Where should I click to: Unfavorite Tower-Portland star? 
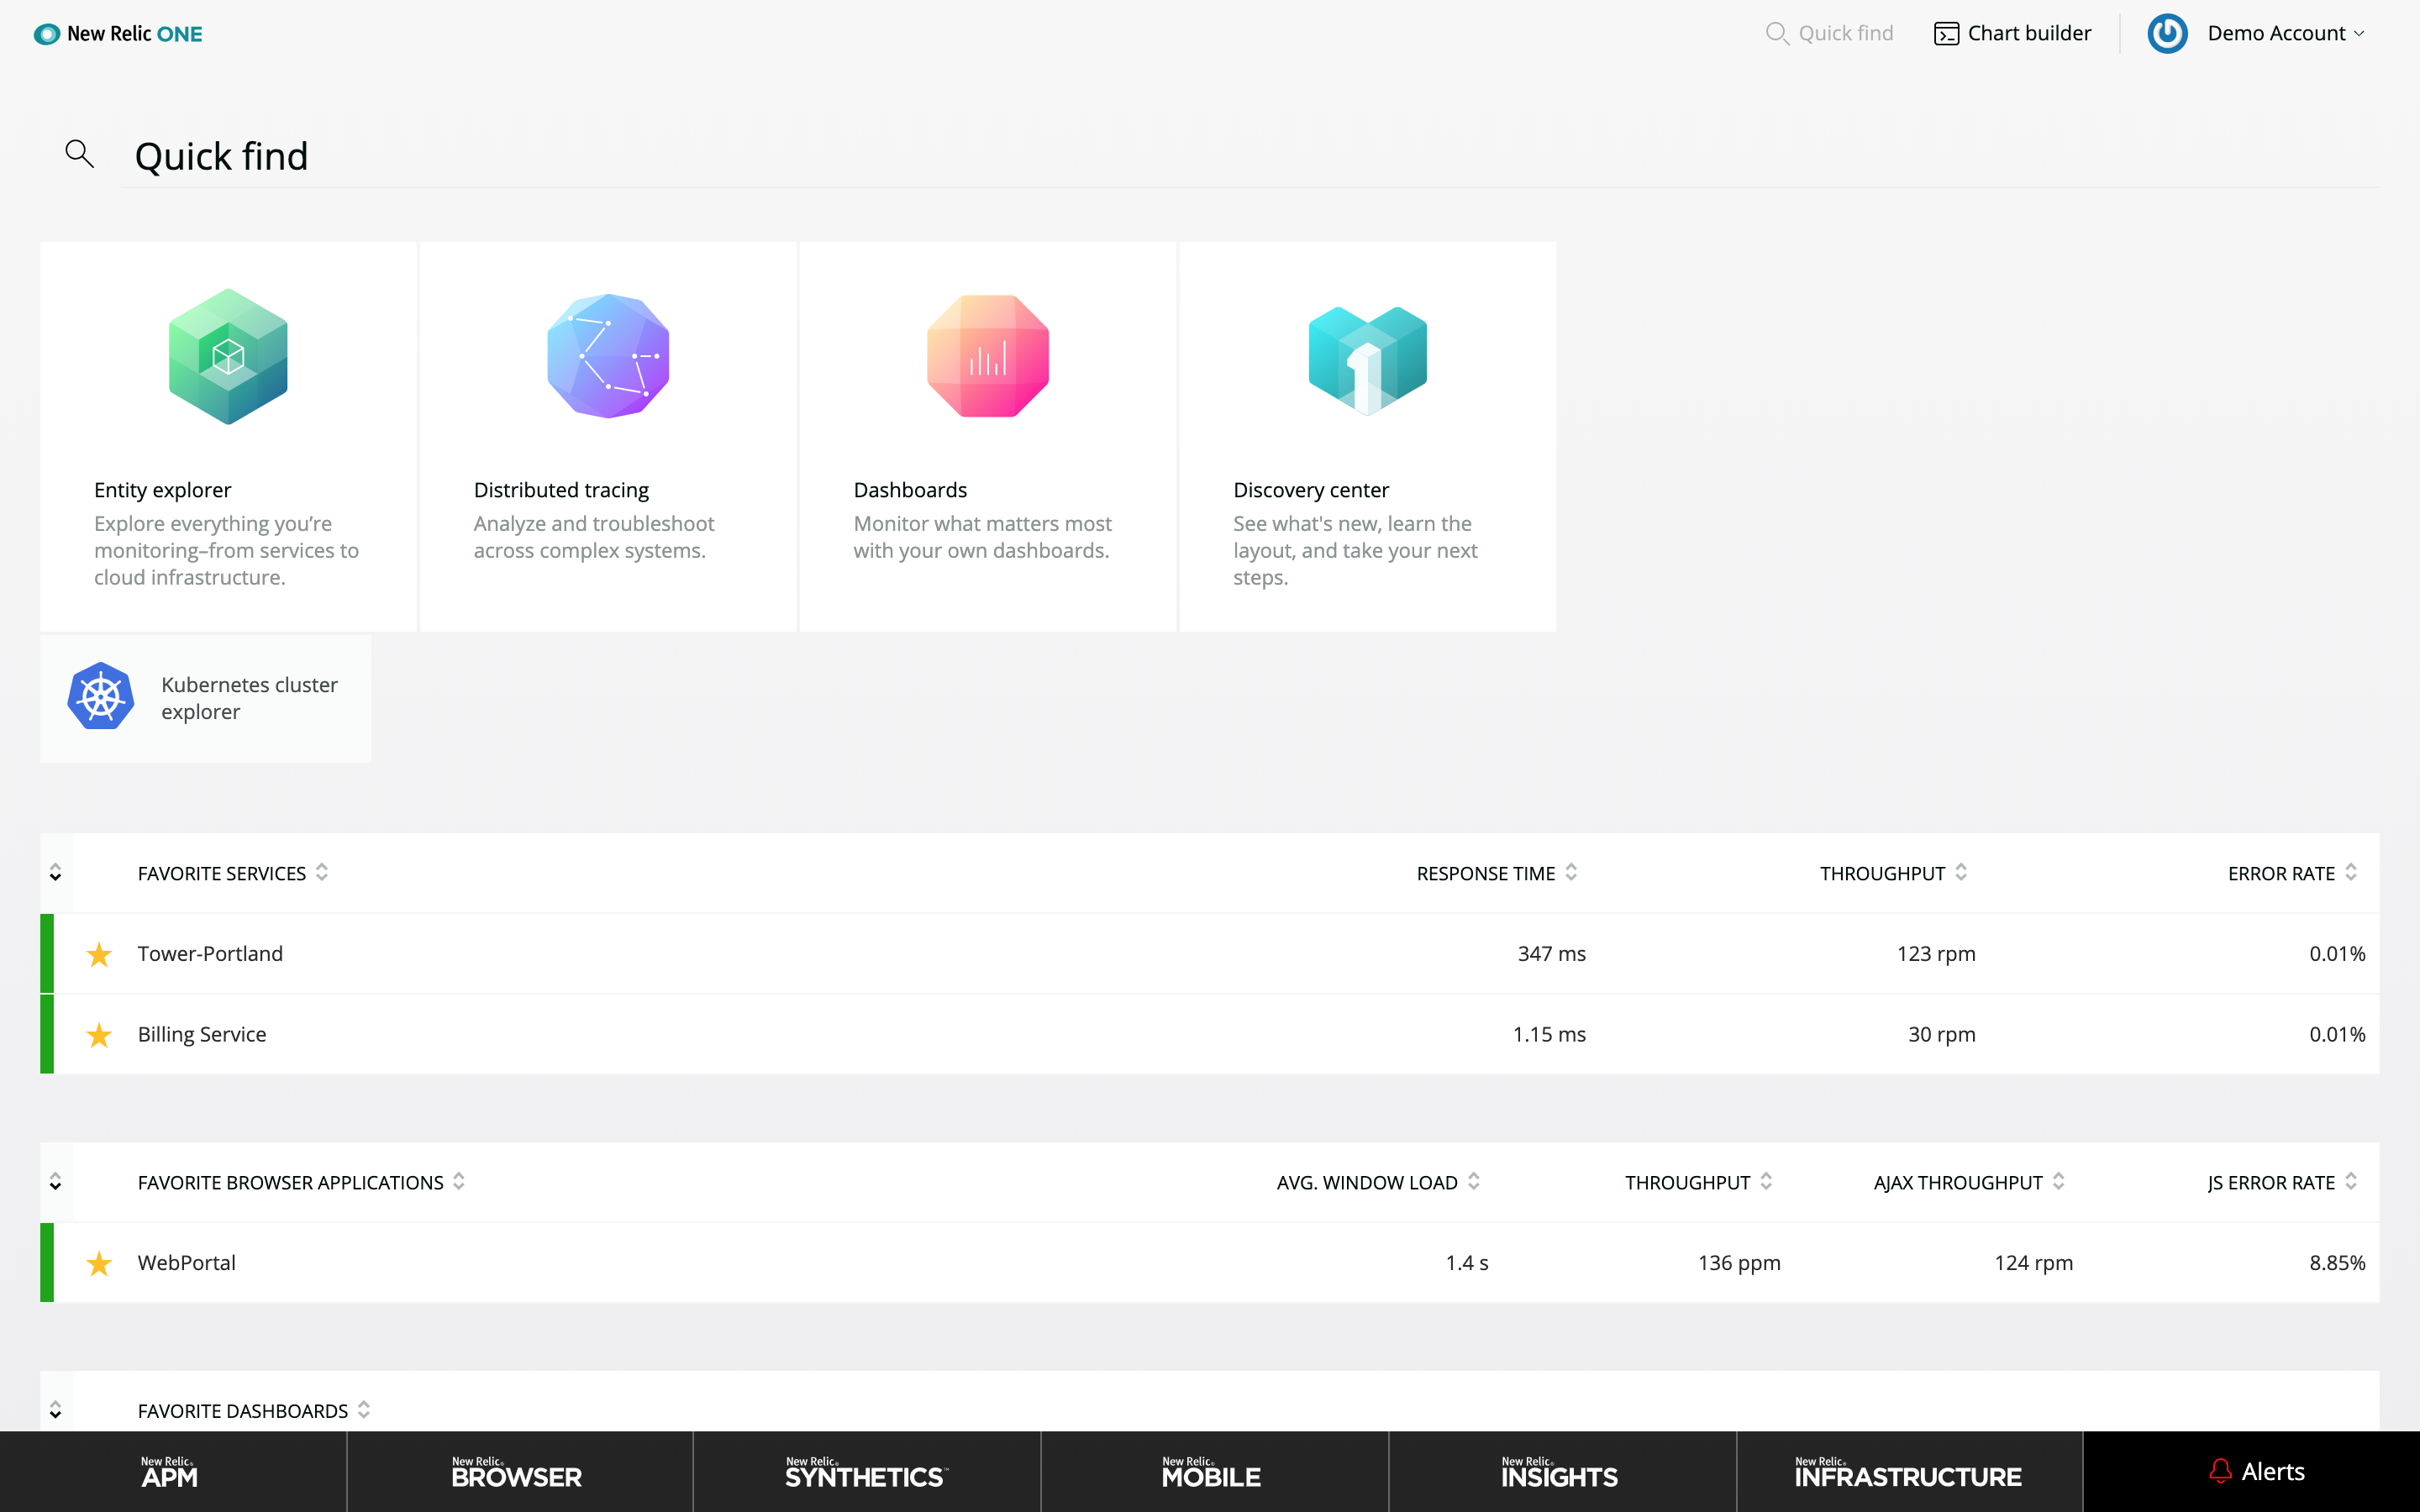(99, 954)
